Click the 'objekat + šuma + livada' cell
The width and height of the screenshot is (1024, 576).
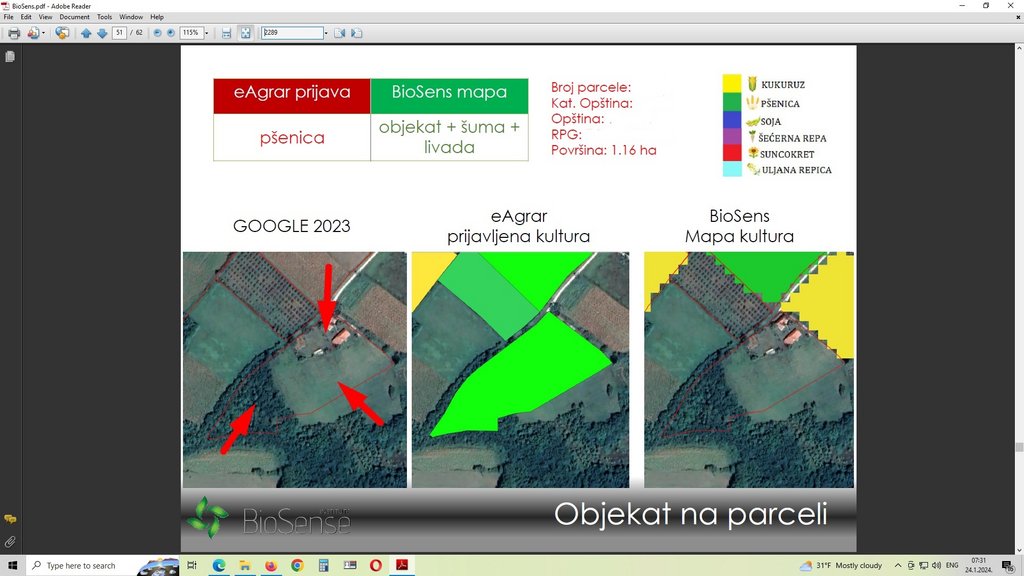point(449,137)
